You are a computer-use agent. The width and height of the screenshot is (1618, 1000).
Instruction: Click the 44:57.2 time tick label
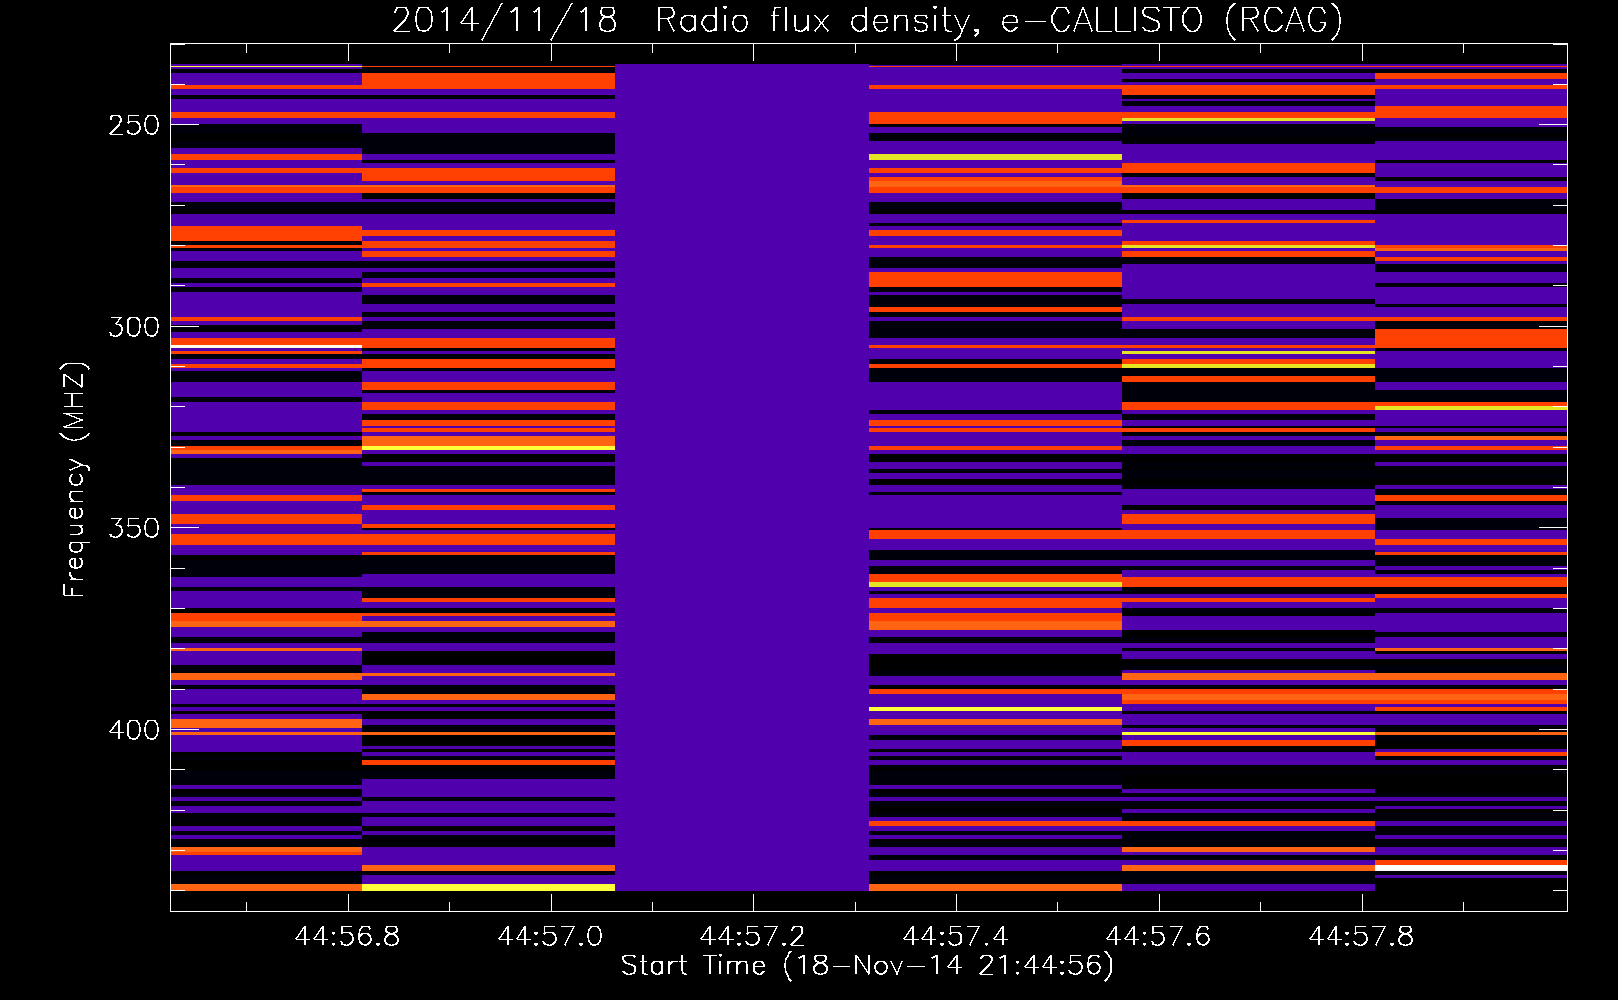click(x=752, y=936)
